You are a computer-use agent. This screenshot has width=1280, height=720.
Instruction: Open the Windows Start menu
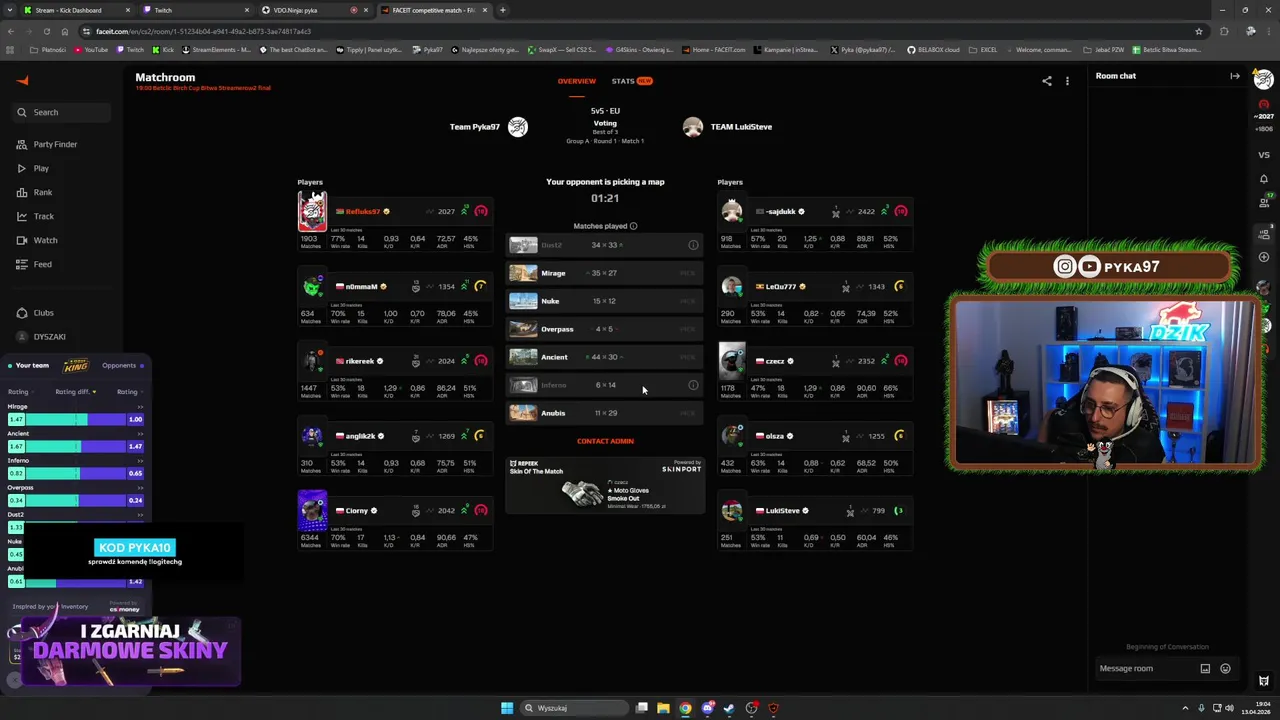point(507,708)
